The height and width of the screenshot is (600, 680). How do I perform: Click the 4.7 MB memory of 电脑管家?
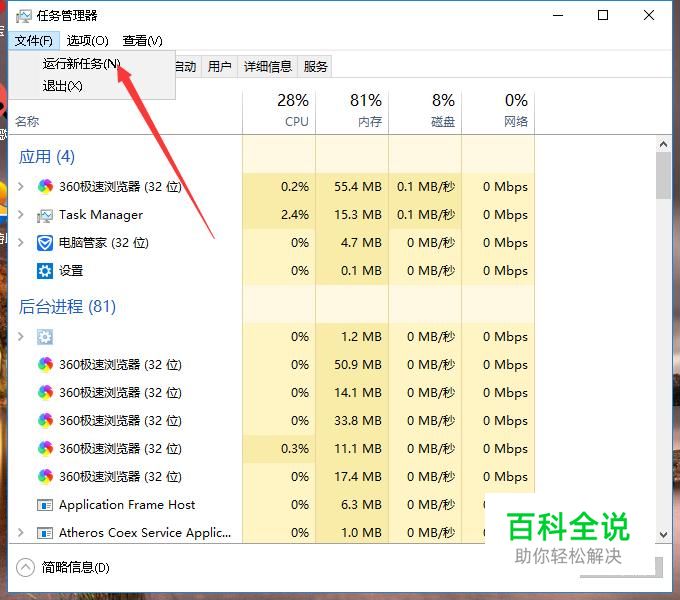(x=361, y=242)
